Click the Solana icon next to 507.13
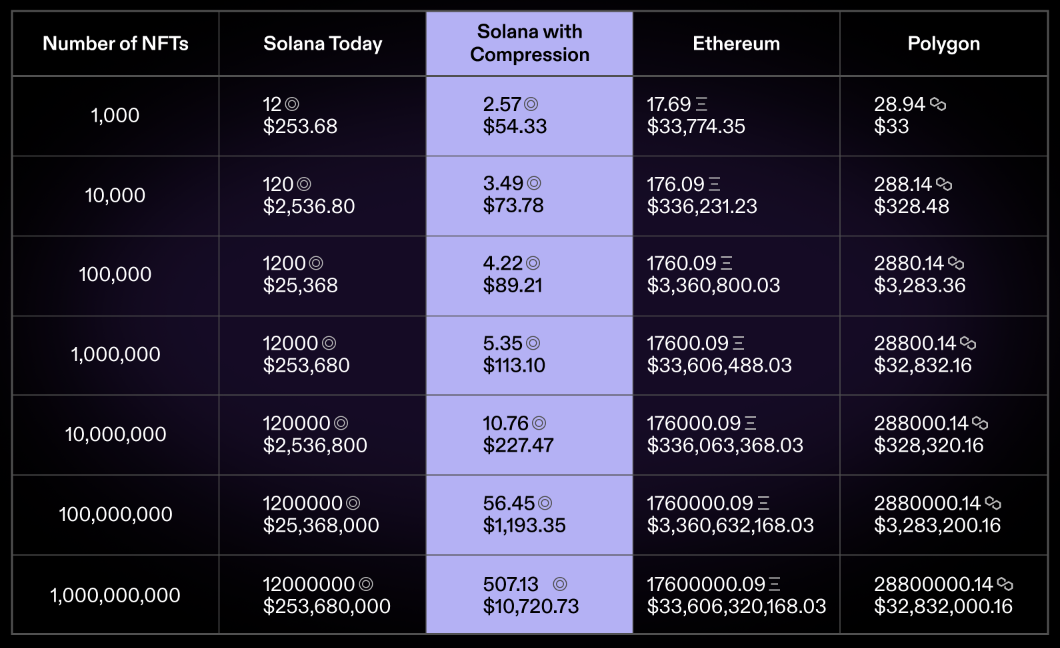Viewport: 1060px width, 648px height. 560,584
